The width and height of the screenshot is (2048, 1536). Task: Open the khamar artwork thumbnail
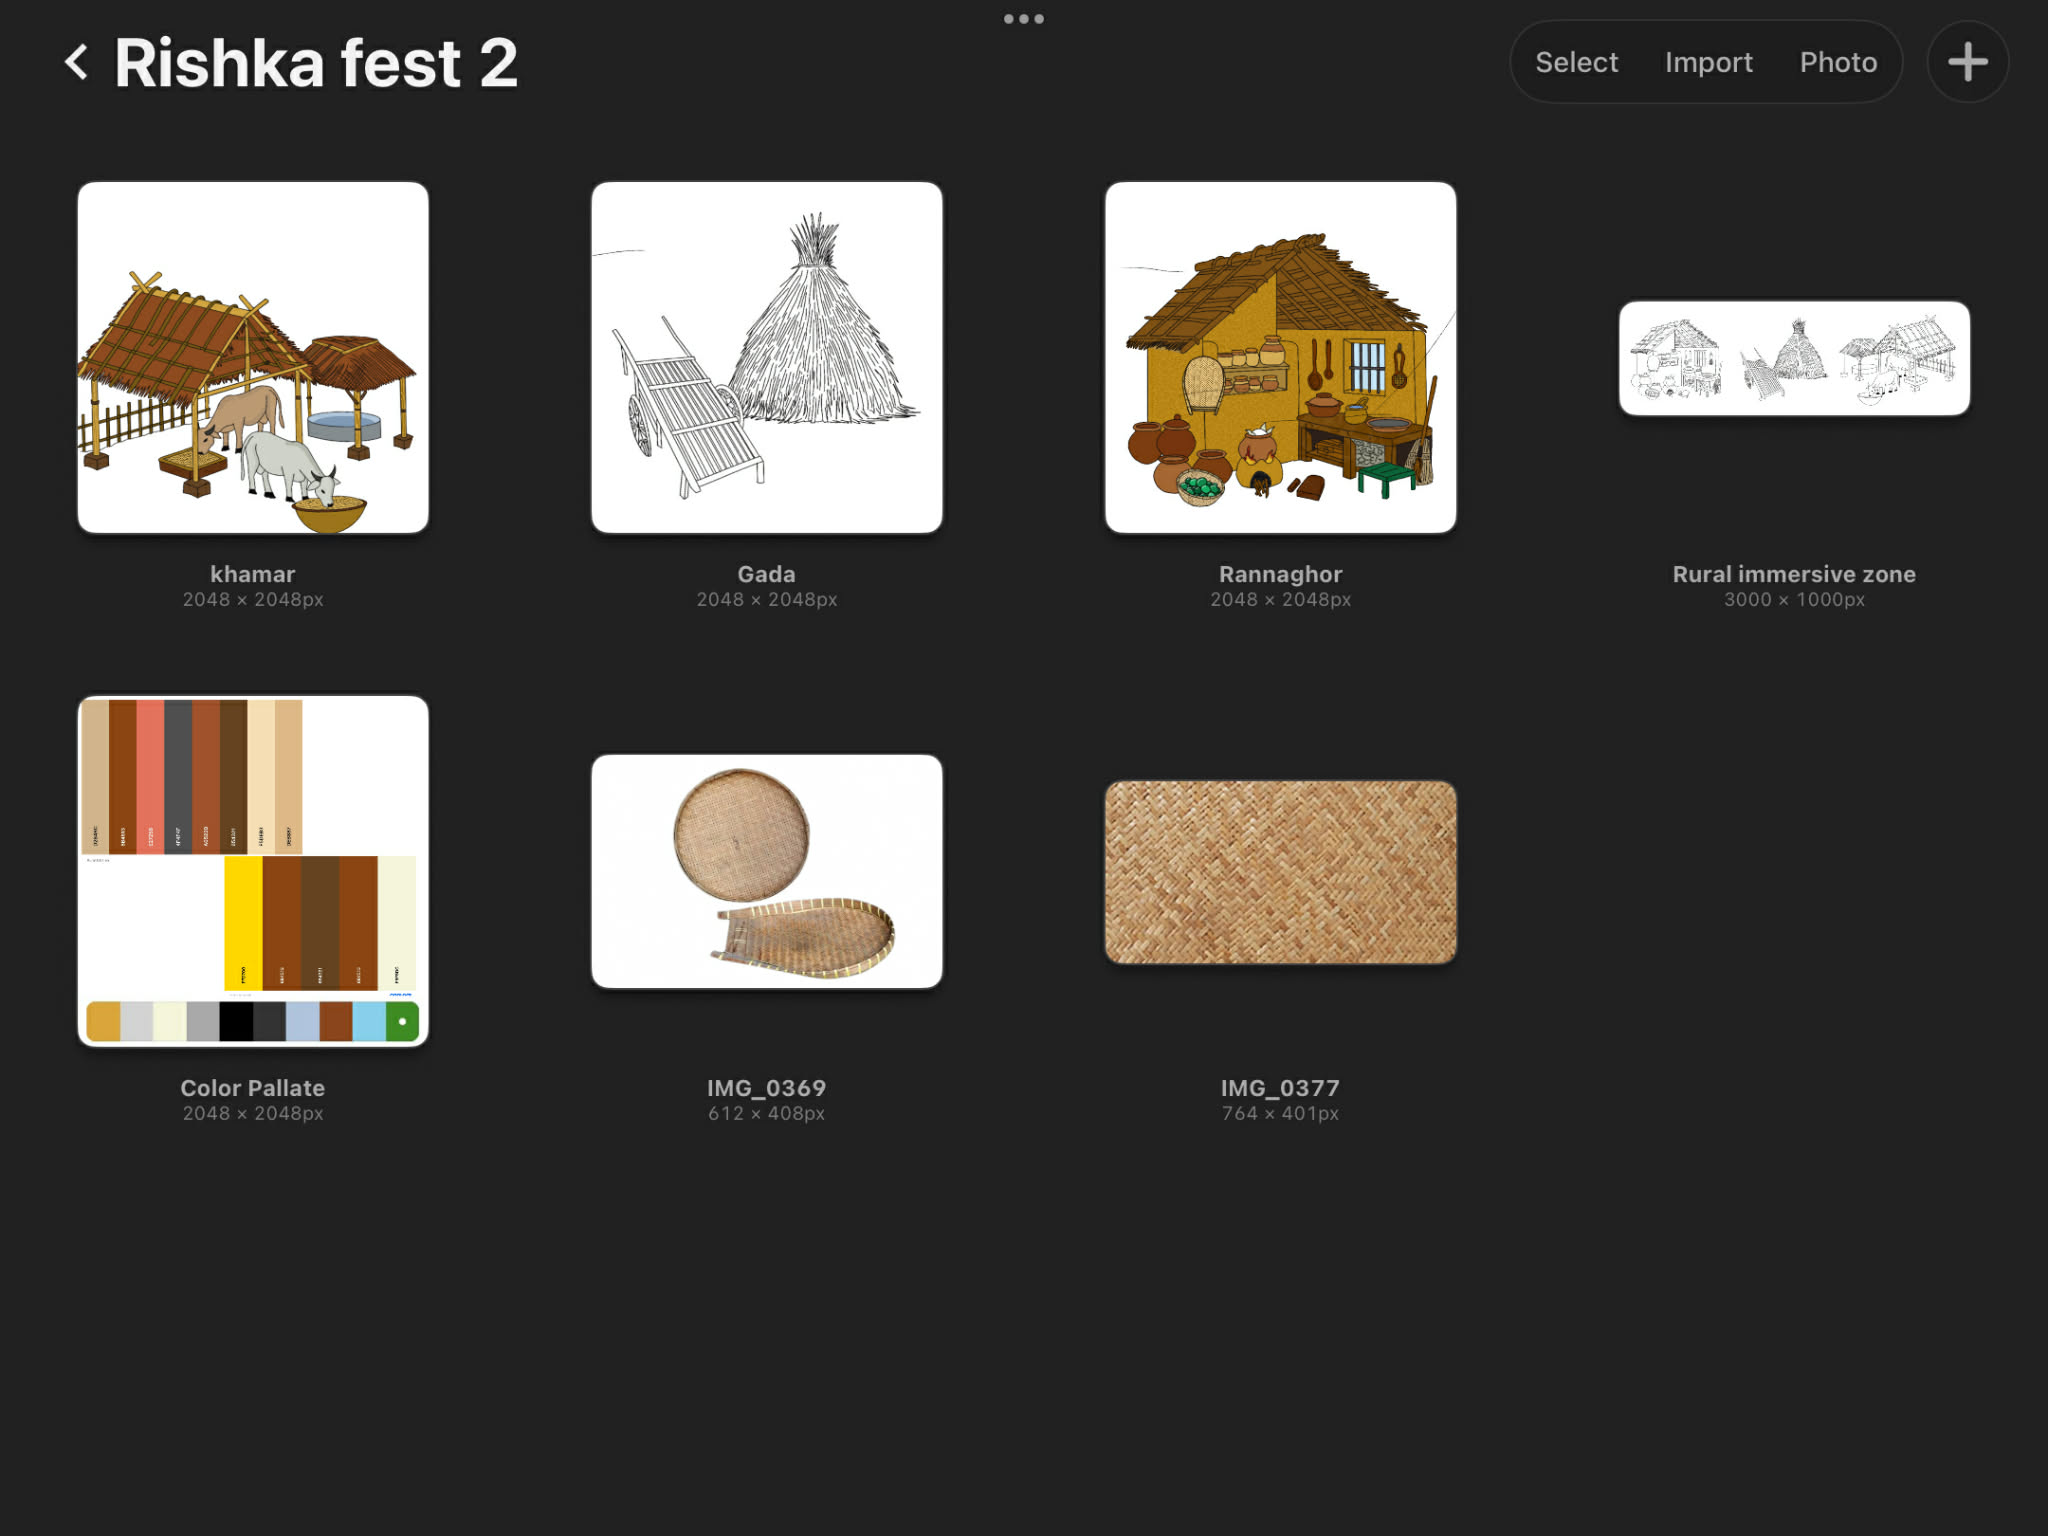tap(253, 357)
